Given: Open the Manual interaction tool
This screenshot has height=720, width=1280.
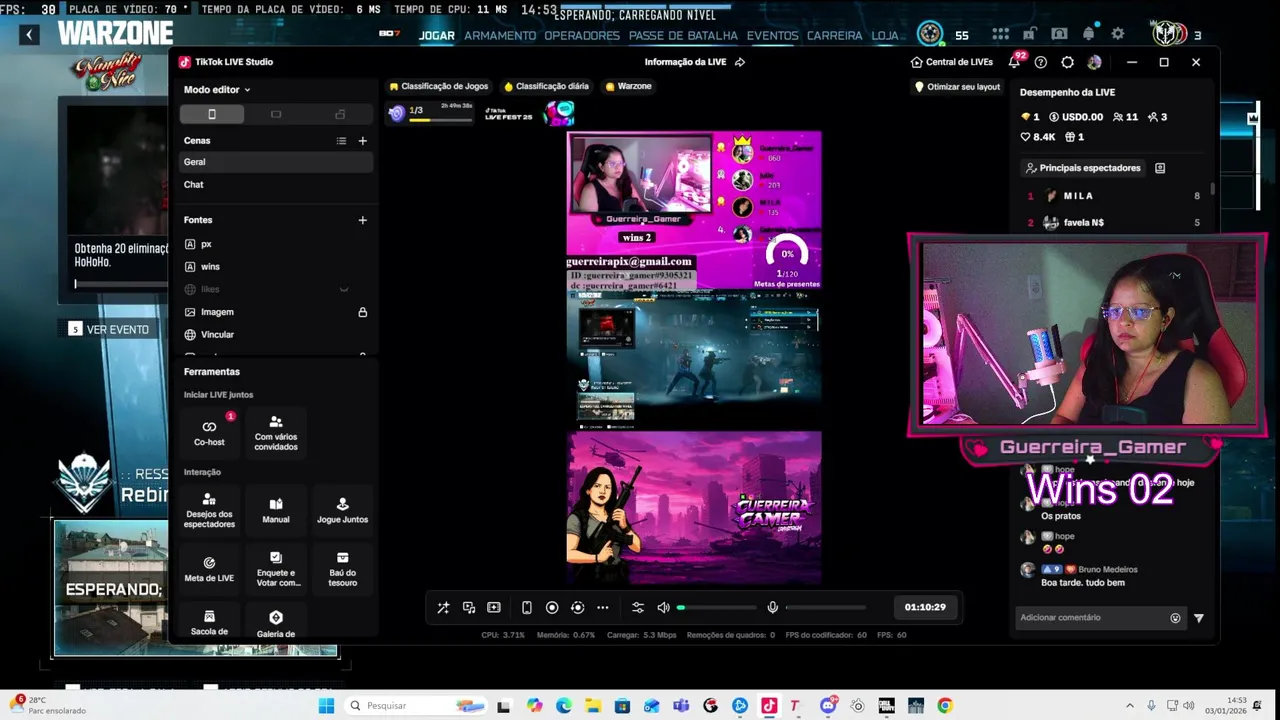Looking at the screenshot, I should click(x=276, y=510).
